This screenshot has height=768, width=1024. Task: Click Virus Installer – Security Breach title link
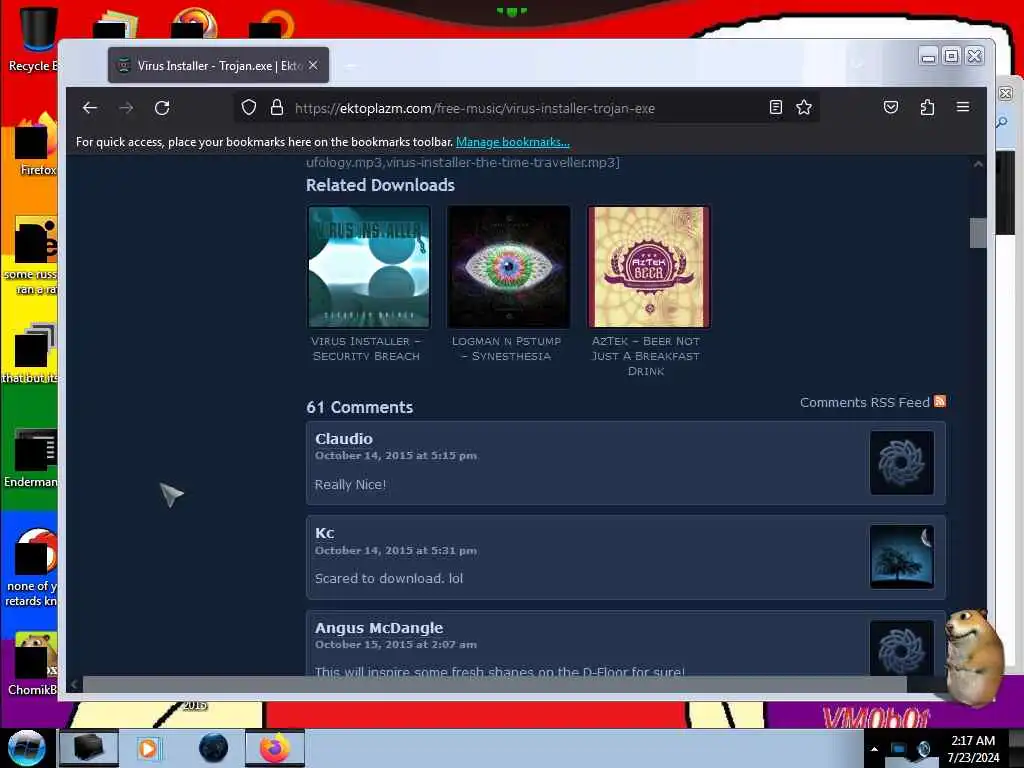coord(366,349)
